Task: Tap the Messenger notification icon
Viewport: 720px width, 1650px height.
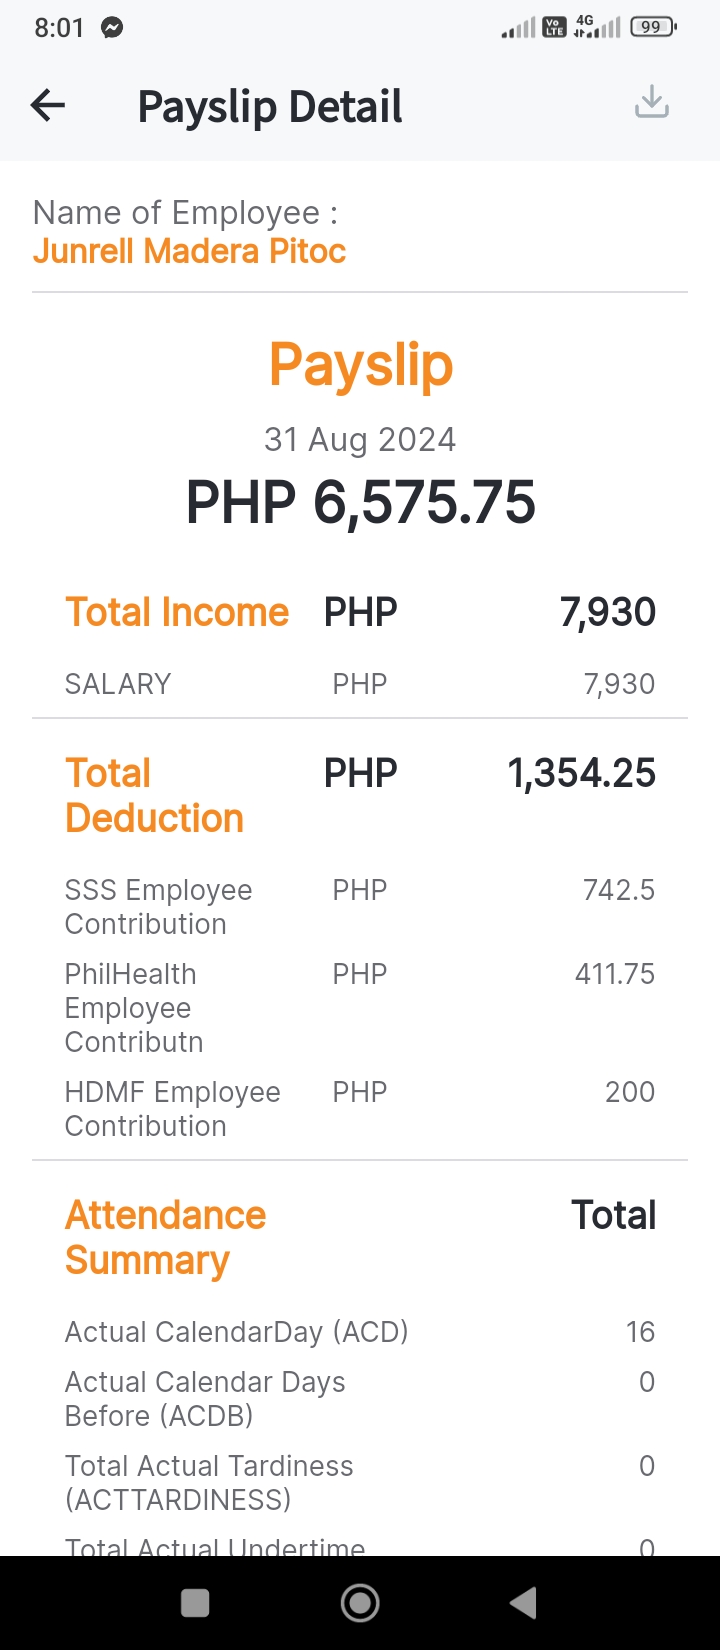Action: pyautogui.click(x=112, y=28)
